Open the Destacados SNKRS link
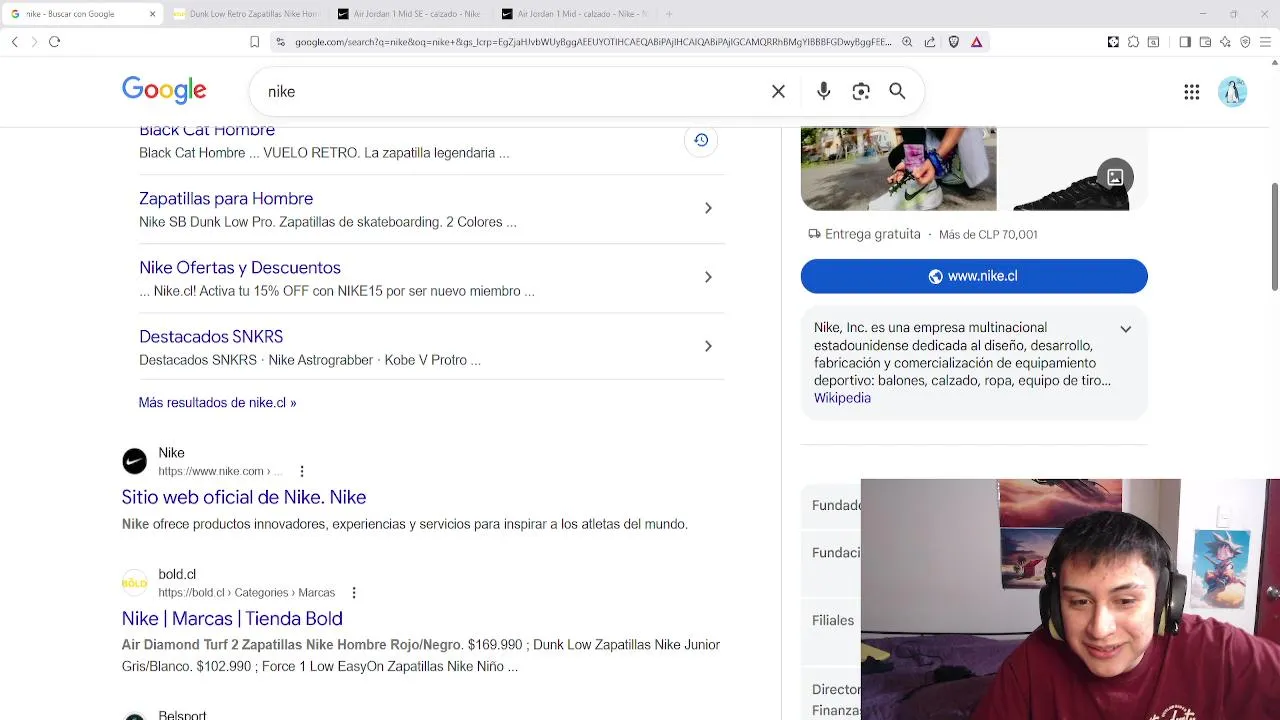Image resolution: width=1280 pixels, height=720 pixels. tap(211, 337)
